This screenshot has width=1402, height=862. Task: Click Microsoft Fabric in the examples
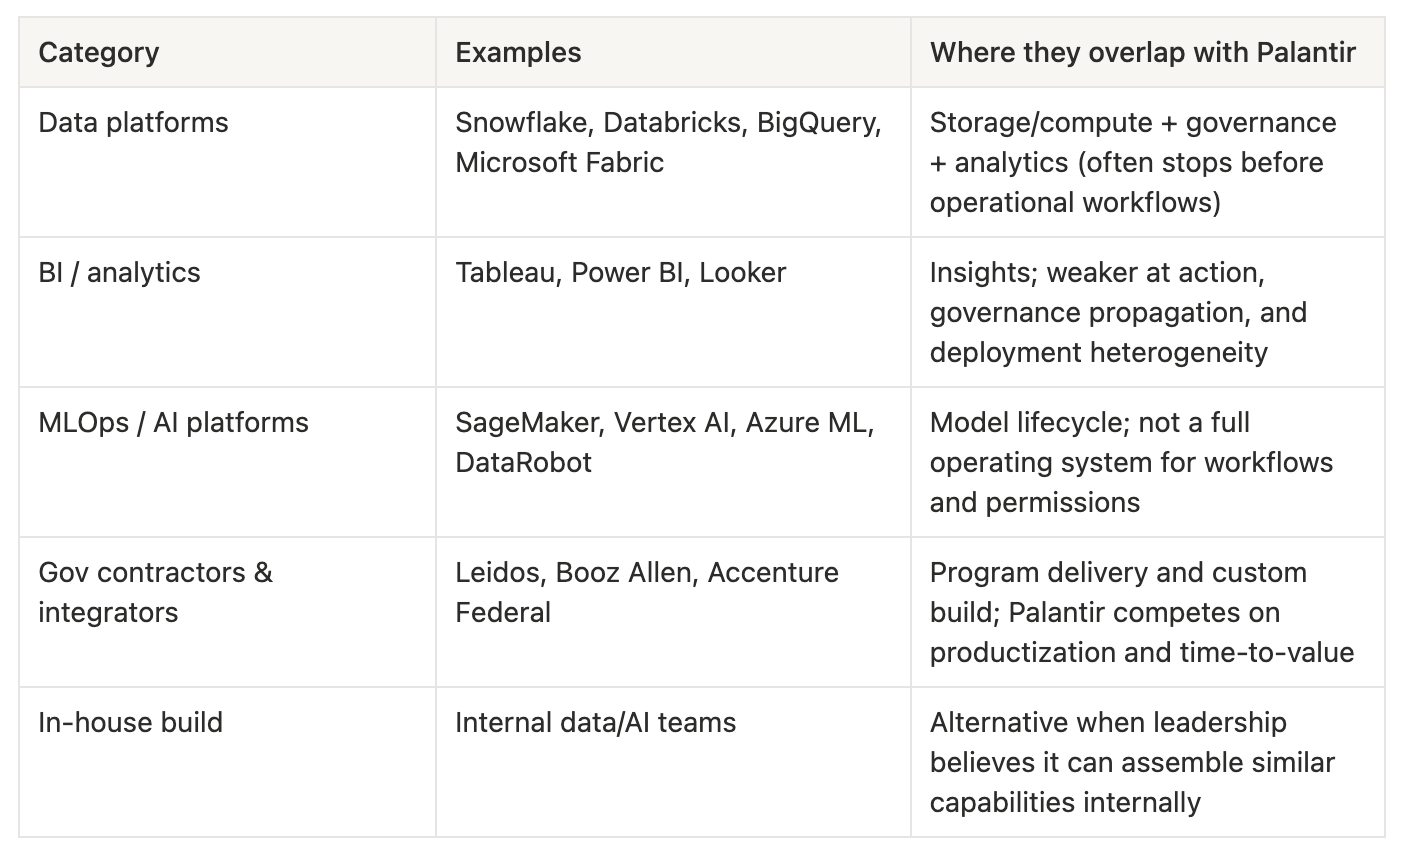[x=559, y=163]
